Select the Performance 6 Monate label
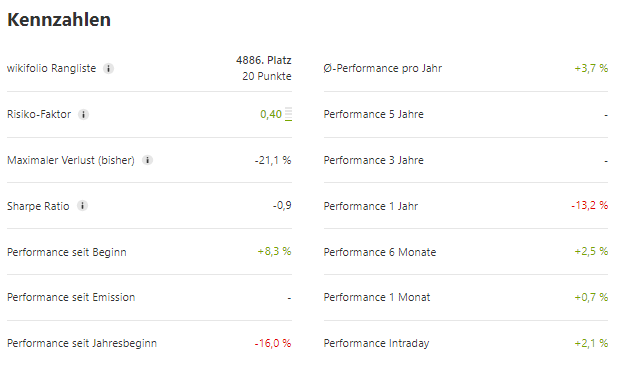This screenshot has height=369, width=630. tap(380, 252)
